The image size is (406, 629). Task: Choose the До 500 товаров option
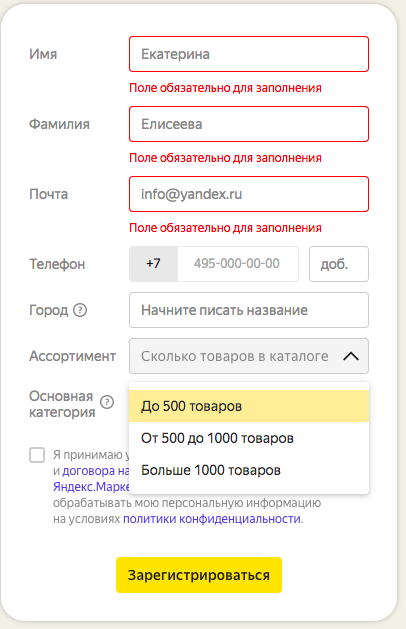[x=249, y=406]
